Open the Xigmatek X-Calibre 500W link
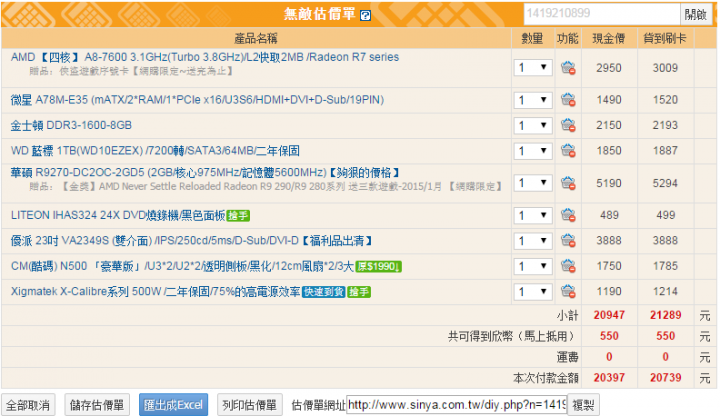This screenshot has width=720, height=416. (156, 292)
